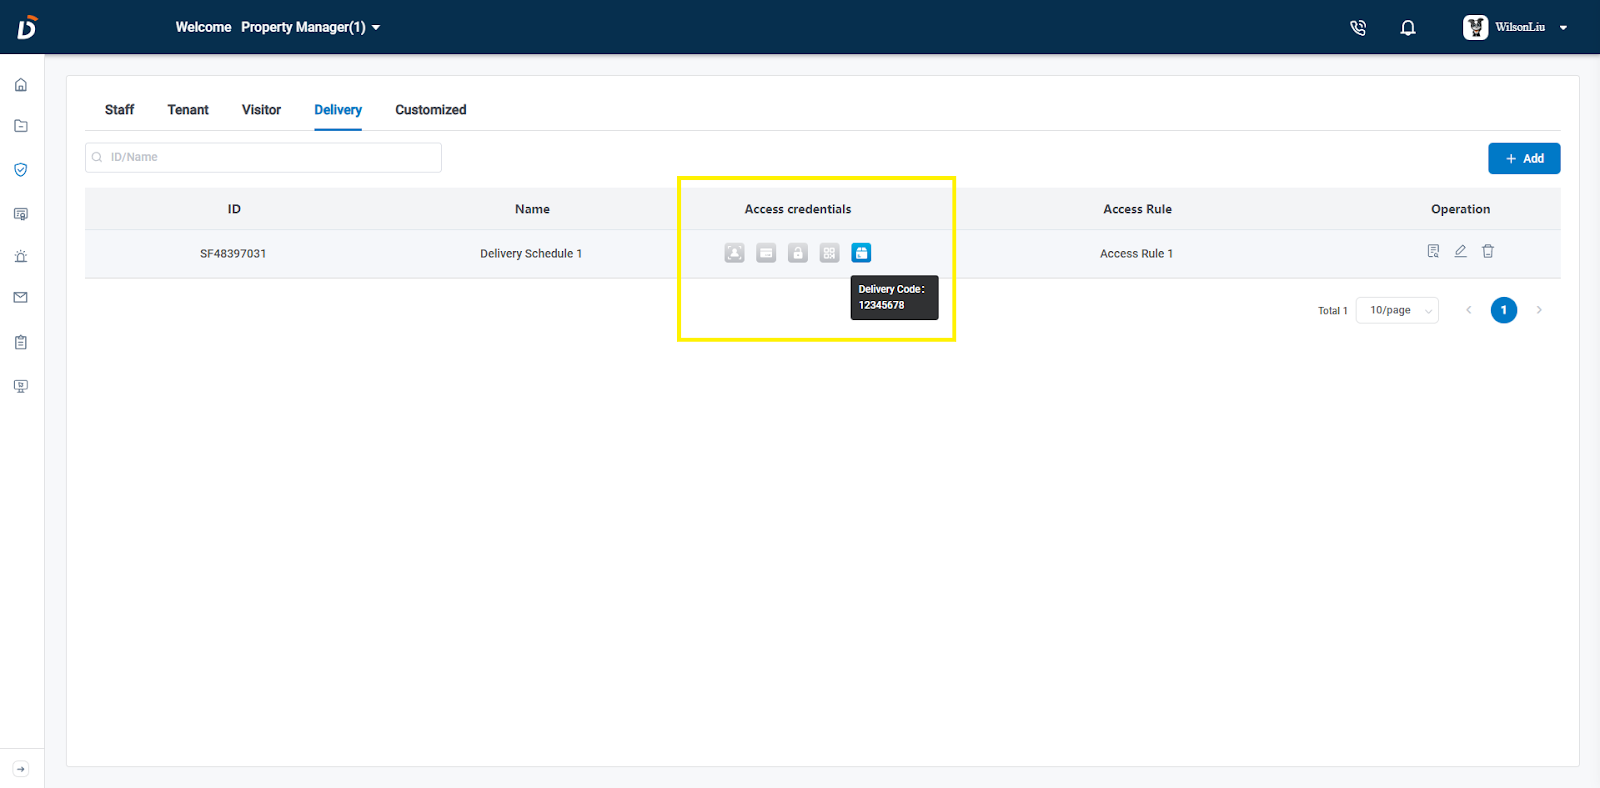Open the alarm icon in sidebar

[x=21, y=256]
